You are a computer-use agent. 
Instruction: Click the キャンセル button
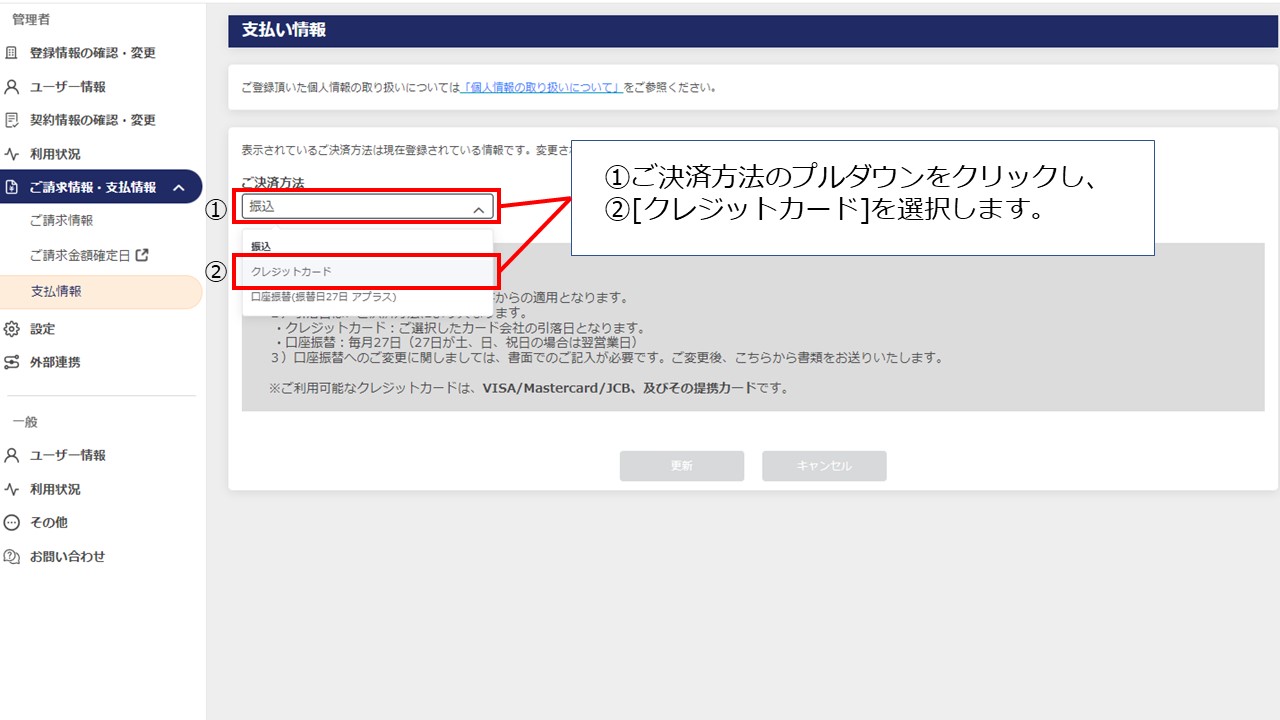(x=824, y=465)
